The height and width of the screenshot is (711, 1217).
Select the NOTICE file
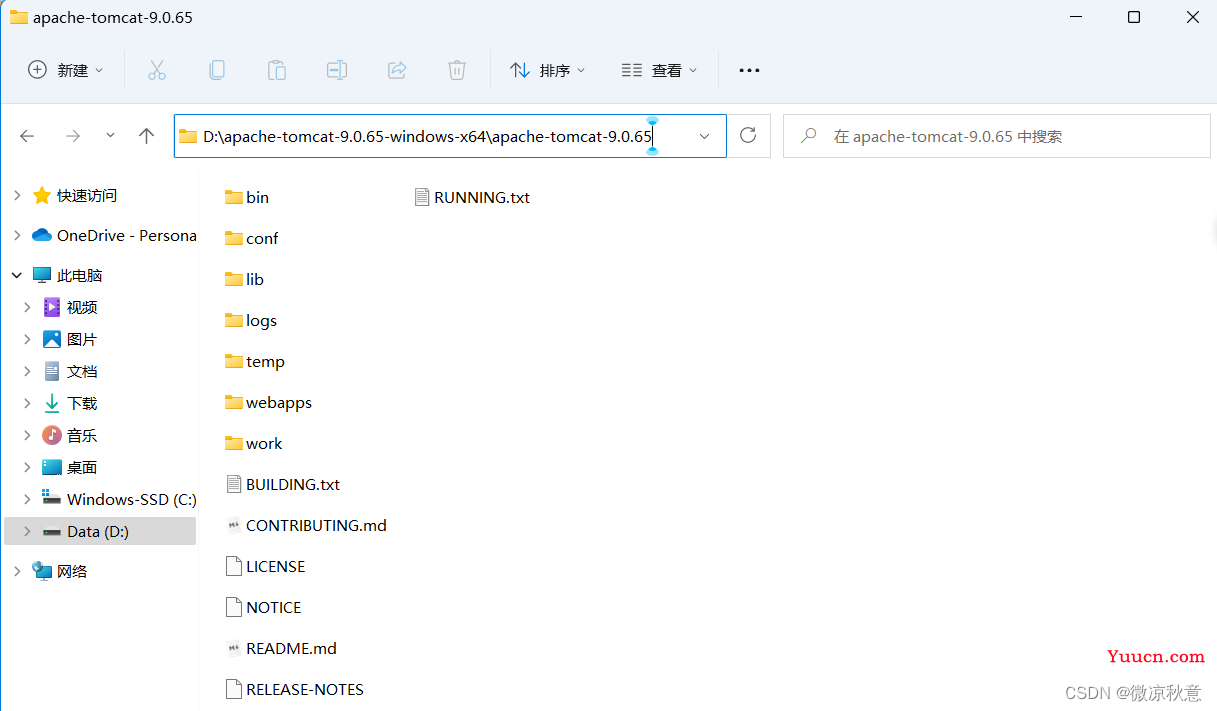click(263, 607)
